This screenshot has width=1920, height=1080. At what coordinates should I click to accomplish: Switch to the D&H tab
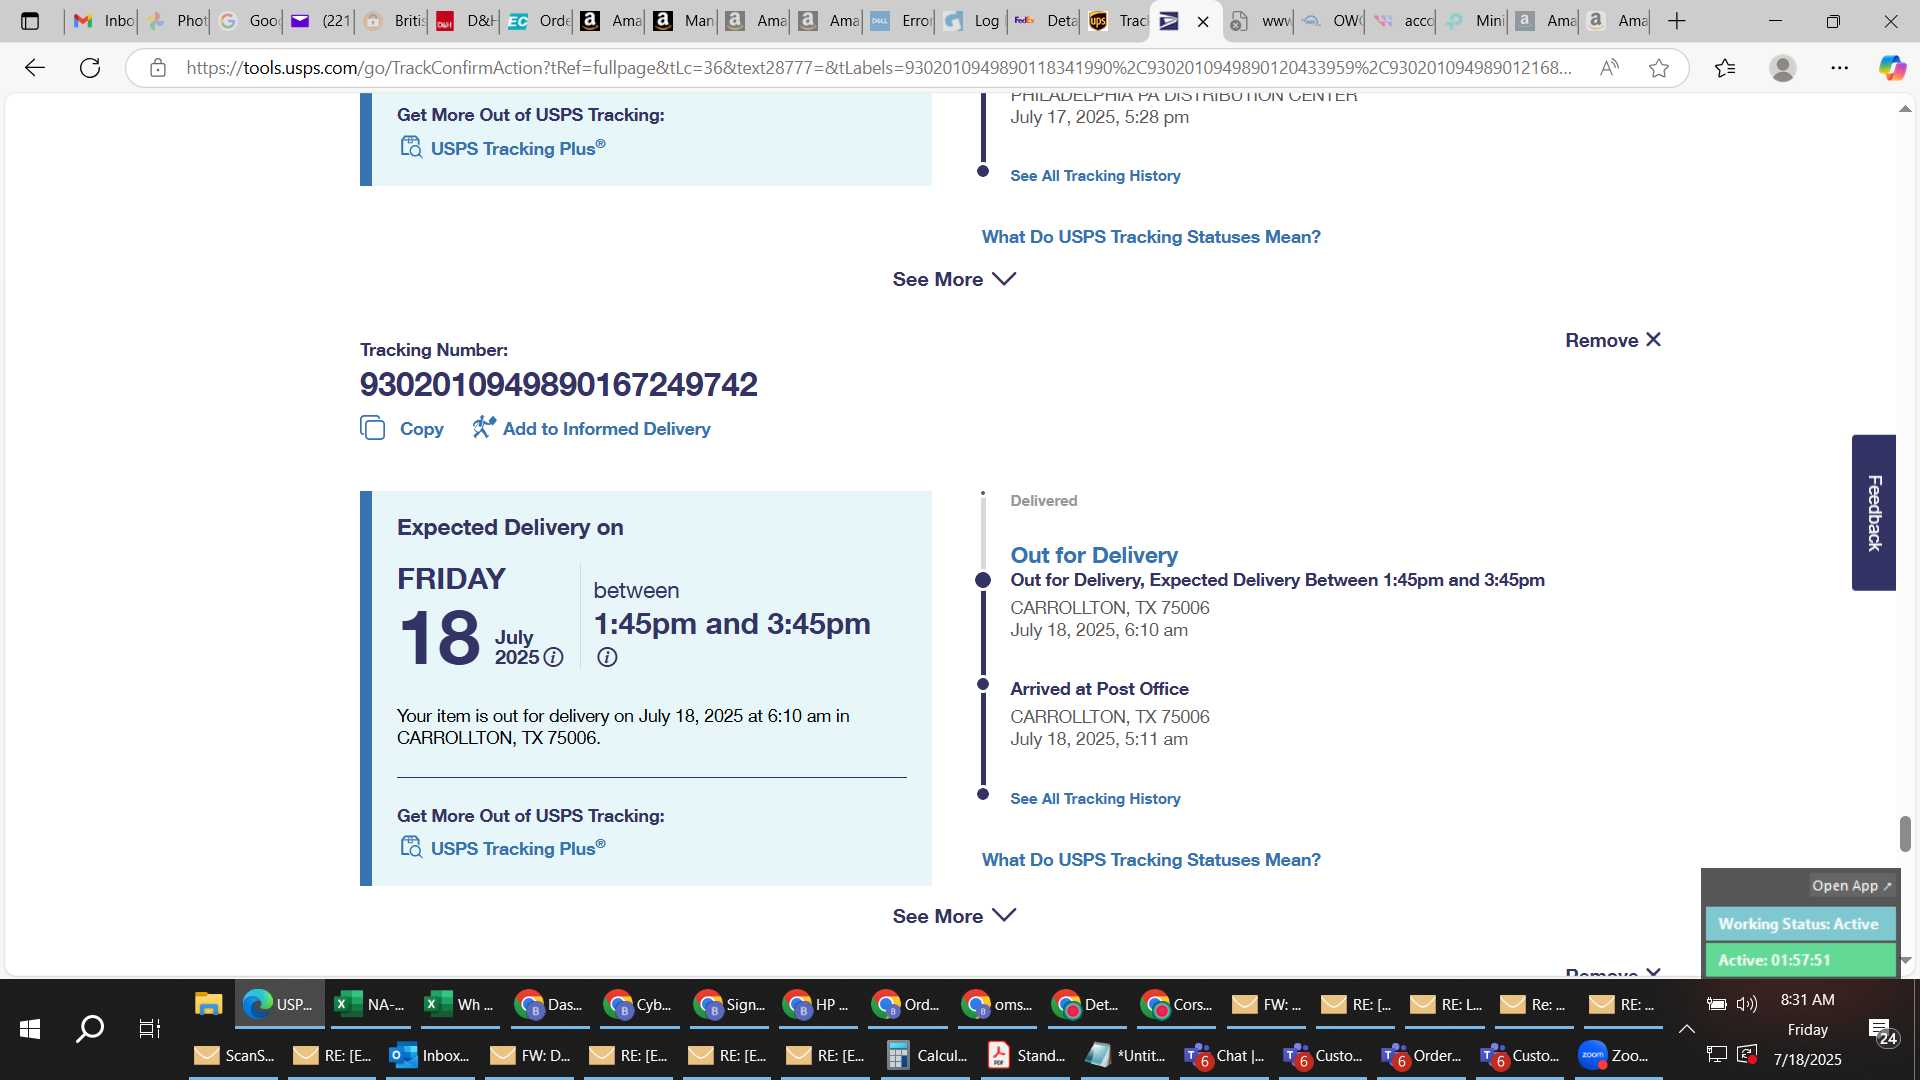(466, 21)
